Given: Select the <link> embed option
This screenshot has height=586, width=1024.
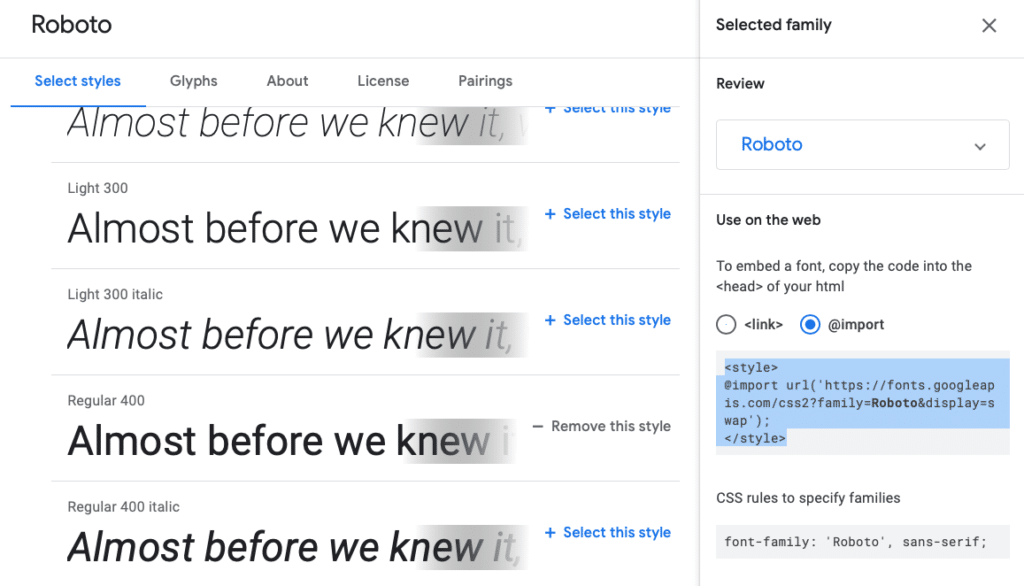Looking at the screenshot, I should [x=725, y=324].
